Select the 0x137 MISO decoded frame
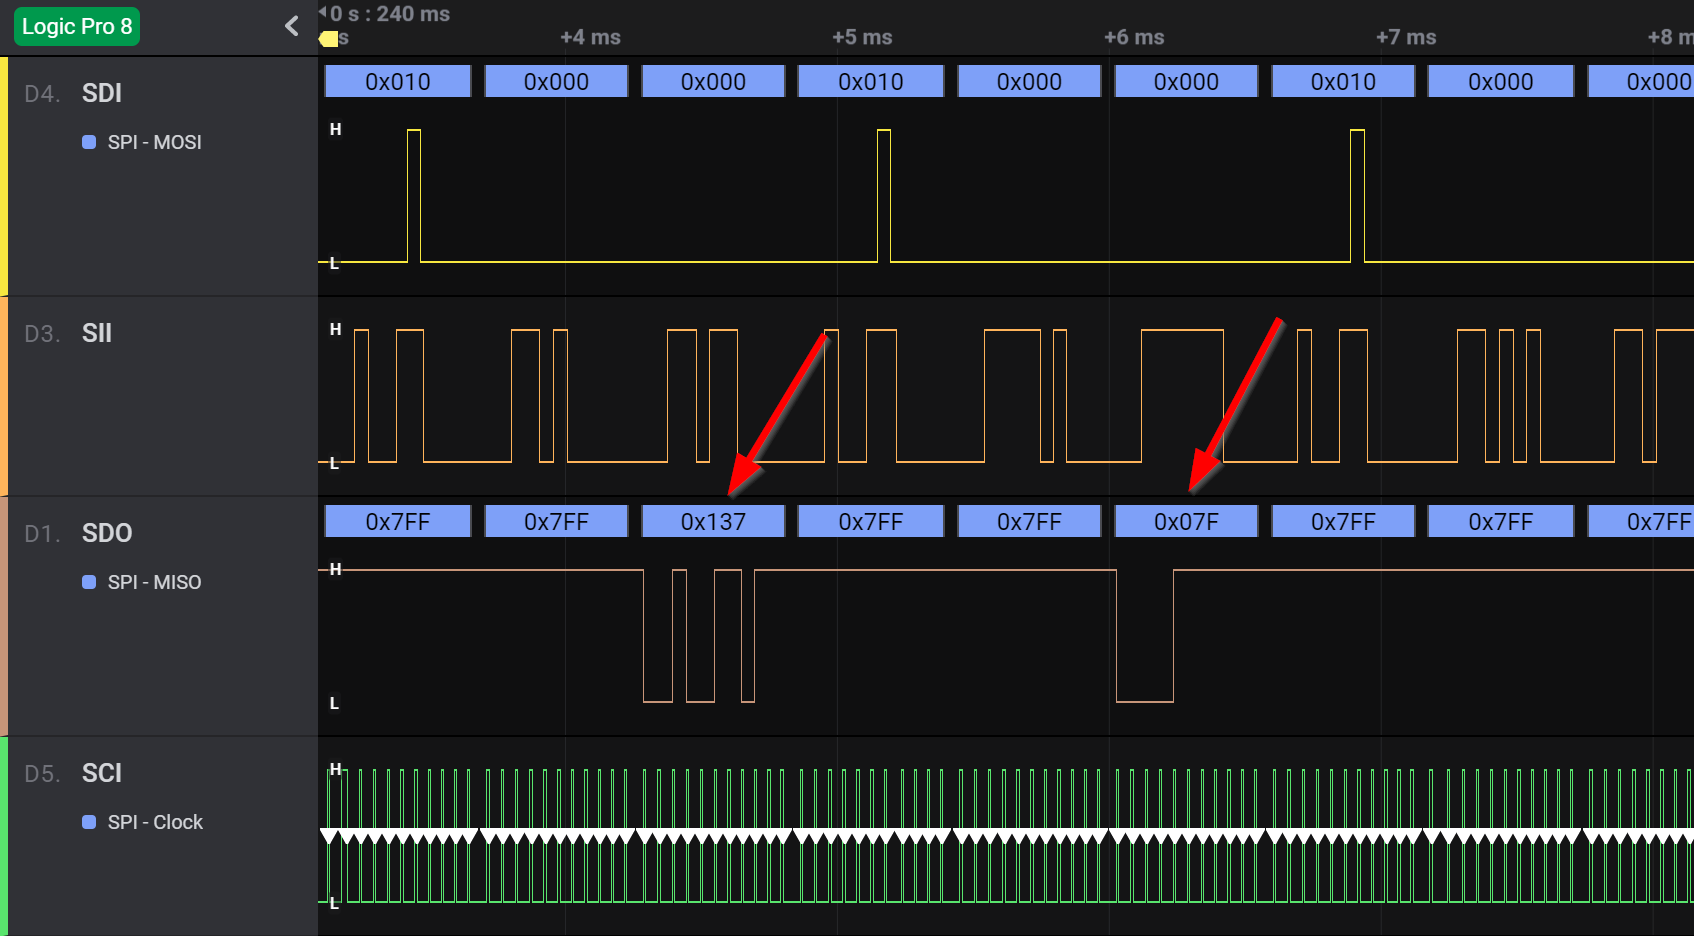1694x936 pixels. click(x=713, y=521)
